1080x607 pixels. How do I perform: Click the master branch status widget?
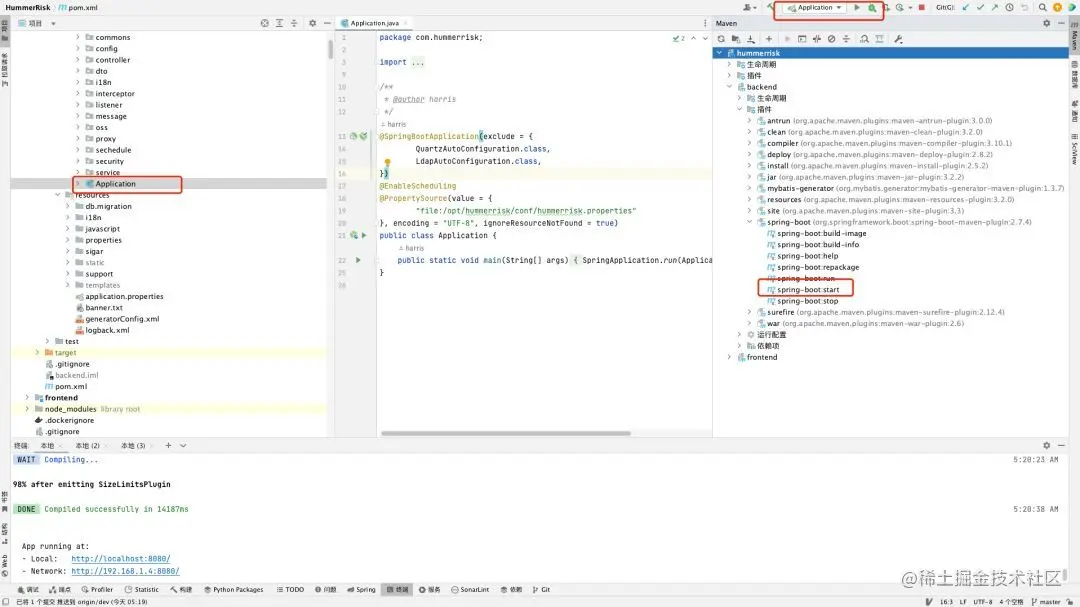tap(1046, 602)
